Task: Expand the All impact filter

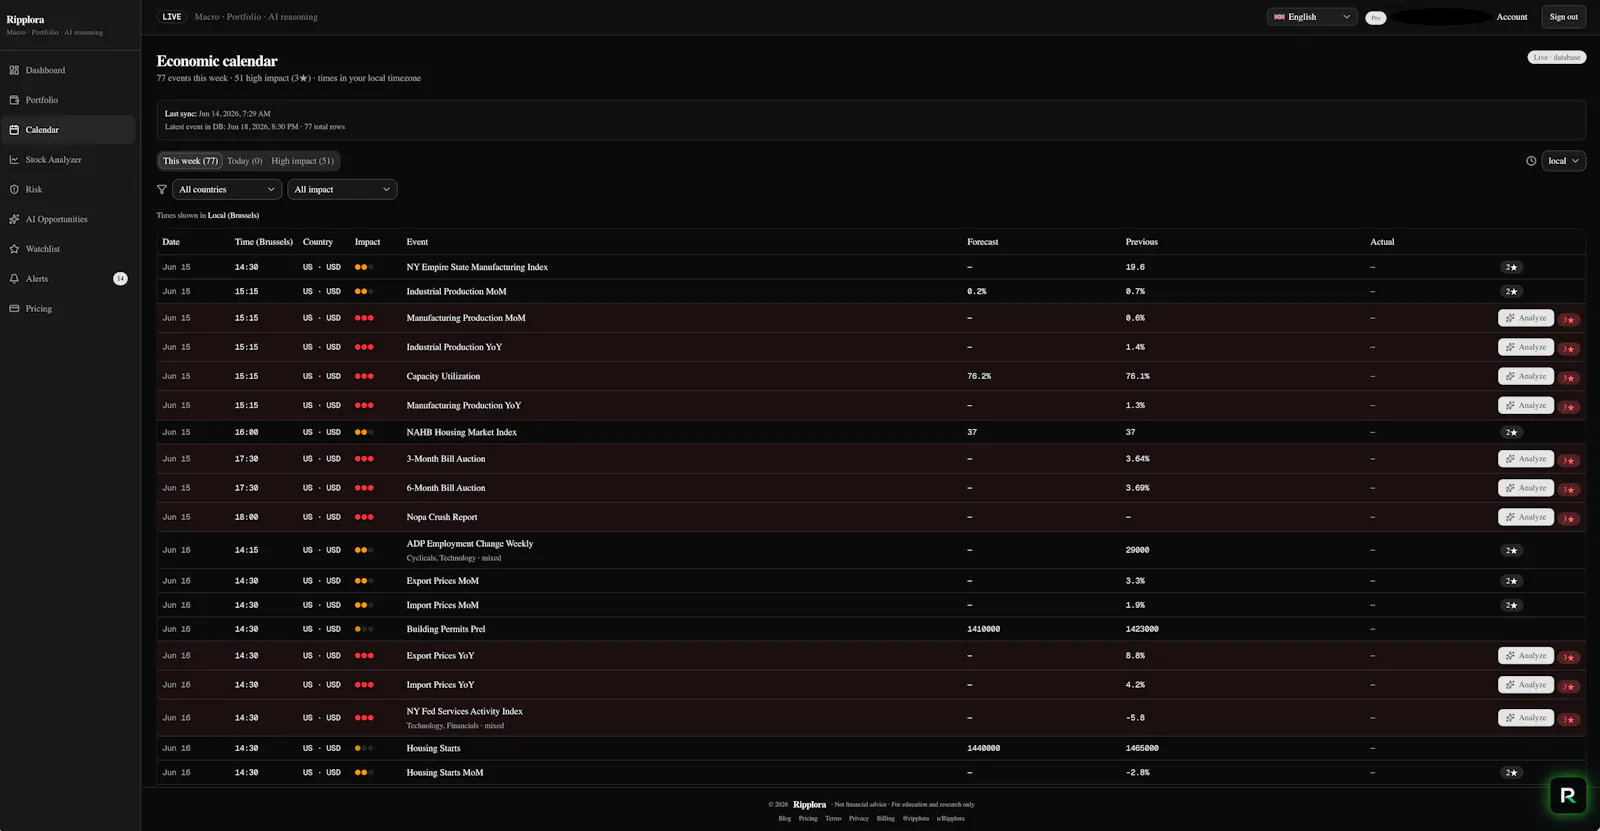Action: point(342,189)
